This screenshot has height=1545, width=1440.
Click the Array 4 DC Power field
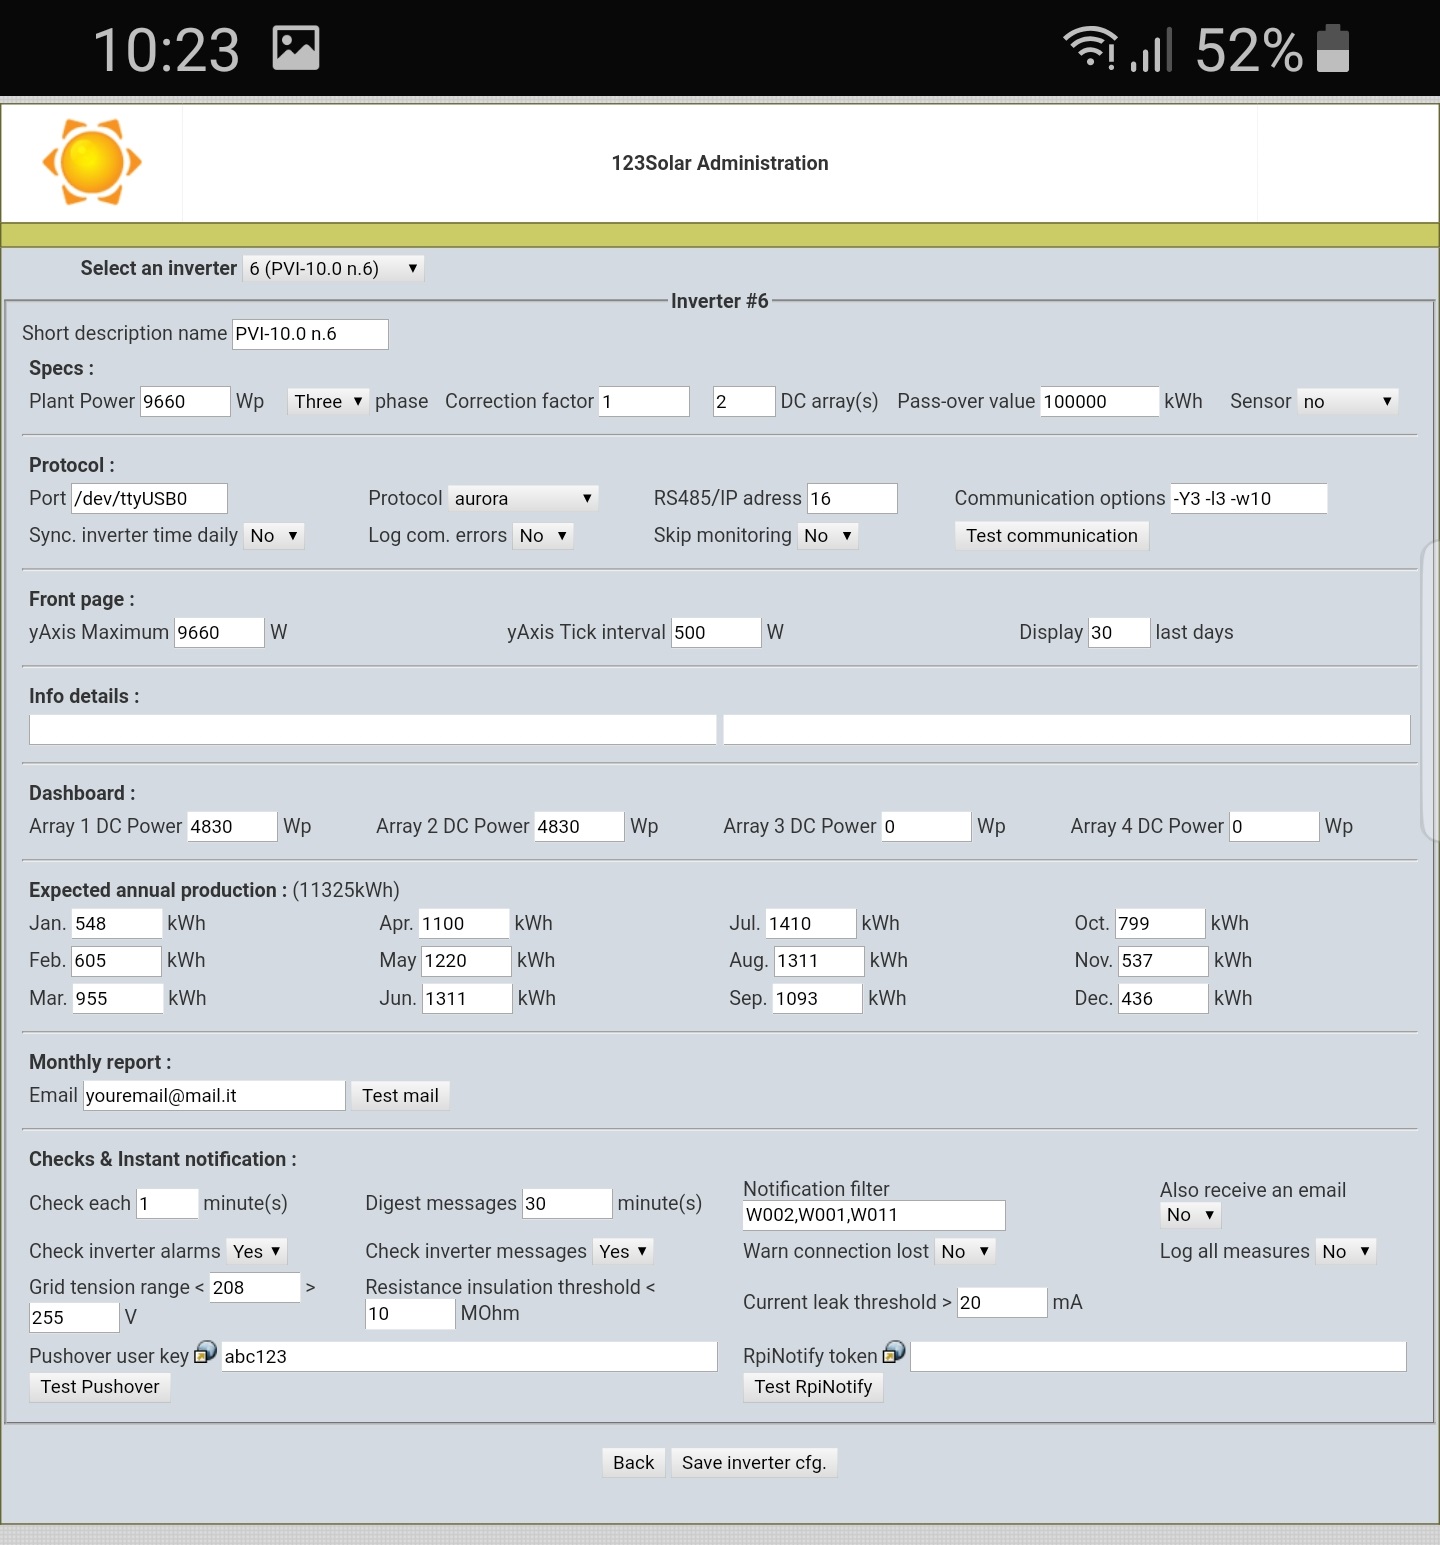1274,826
